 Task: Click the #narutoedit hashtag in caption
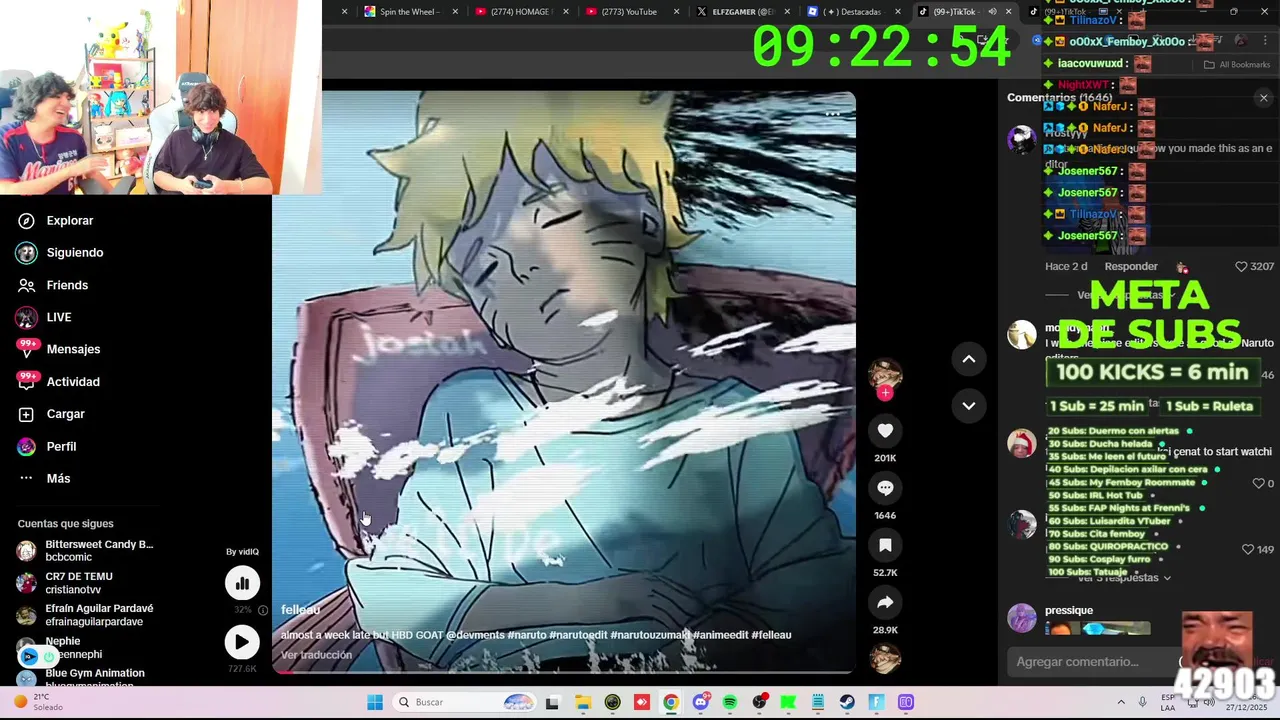tap(578, 635)
